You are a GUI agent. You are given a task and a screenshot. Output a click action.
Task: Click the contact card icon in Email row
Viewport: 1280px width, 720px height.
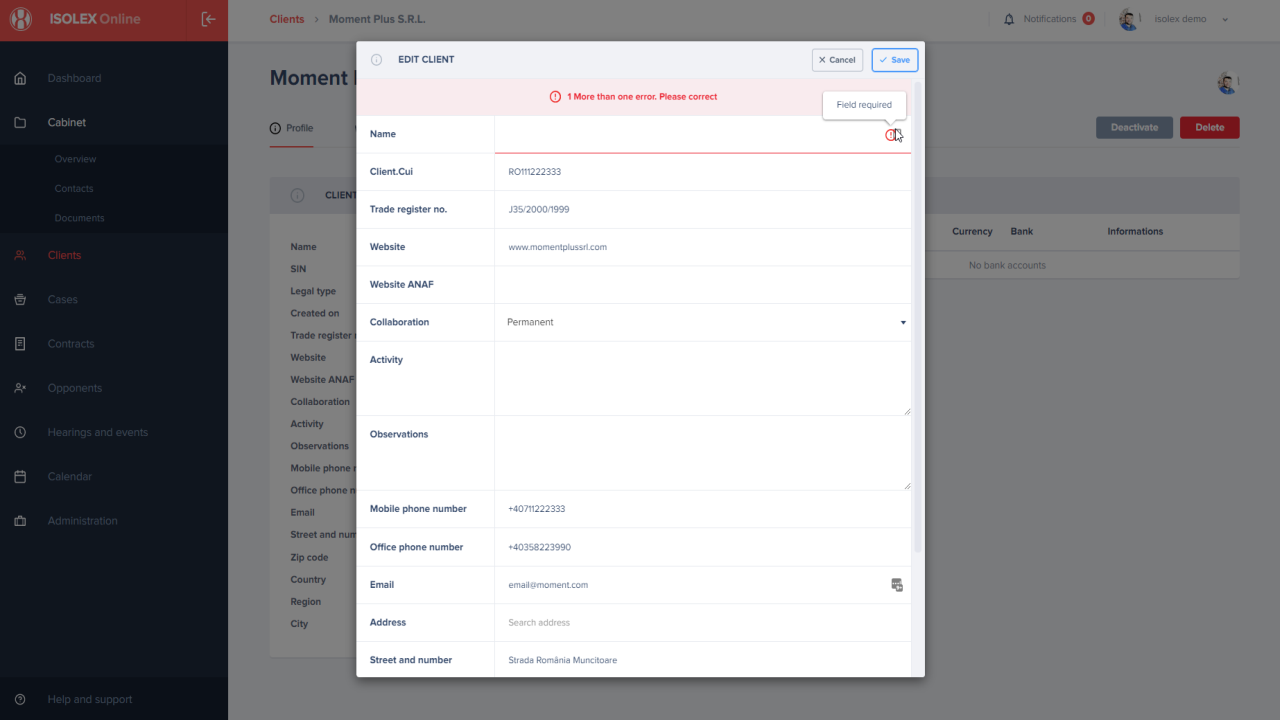[897, 585]
